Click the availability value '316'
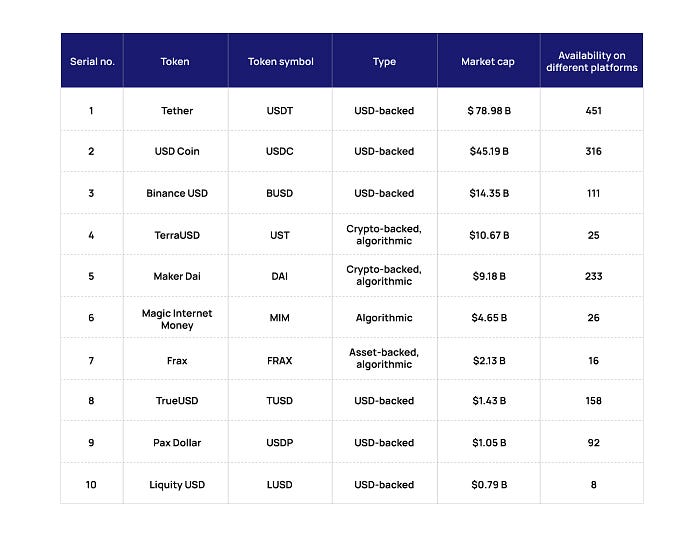This screenshot has width=700, height=535. tap(593, 151)
